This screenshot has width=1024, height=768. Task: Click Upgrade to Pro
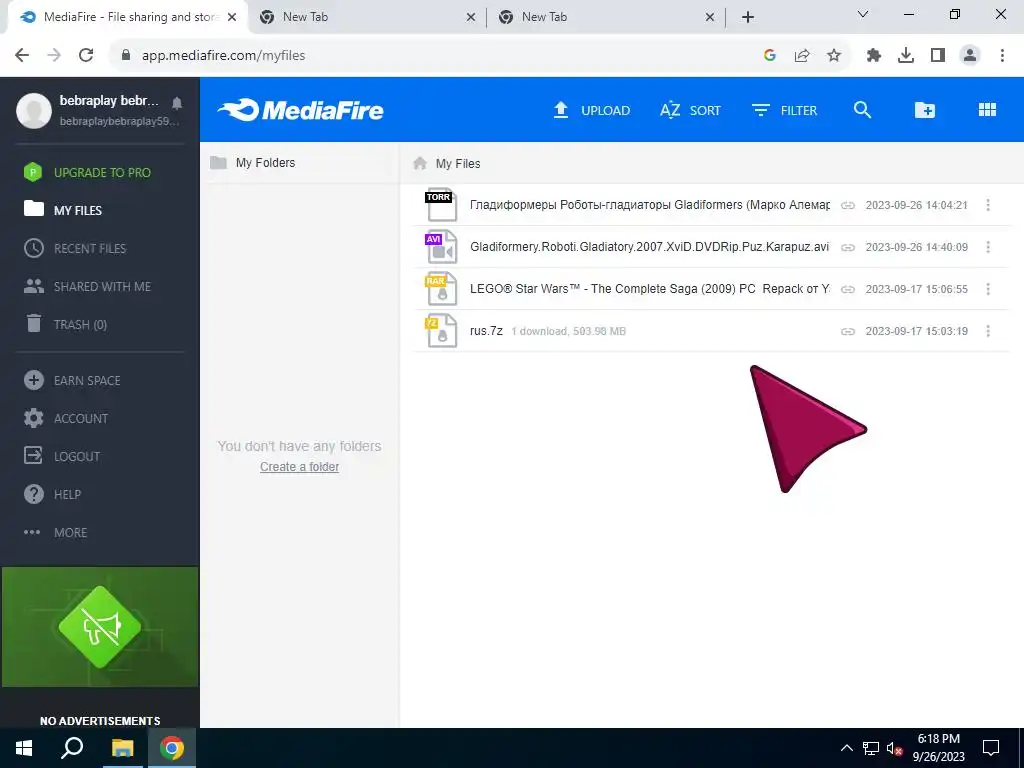[x=88, y=172]
